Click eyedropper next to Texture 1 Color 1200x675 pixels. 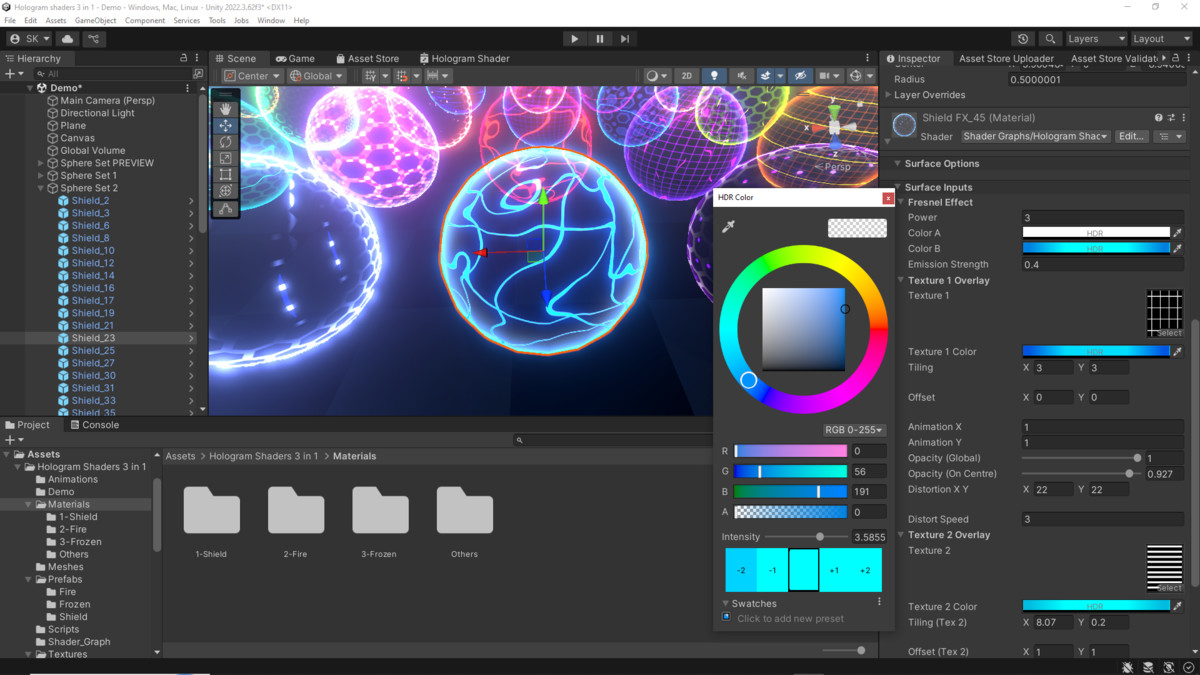(x=1178, y=352)
